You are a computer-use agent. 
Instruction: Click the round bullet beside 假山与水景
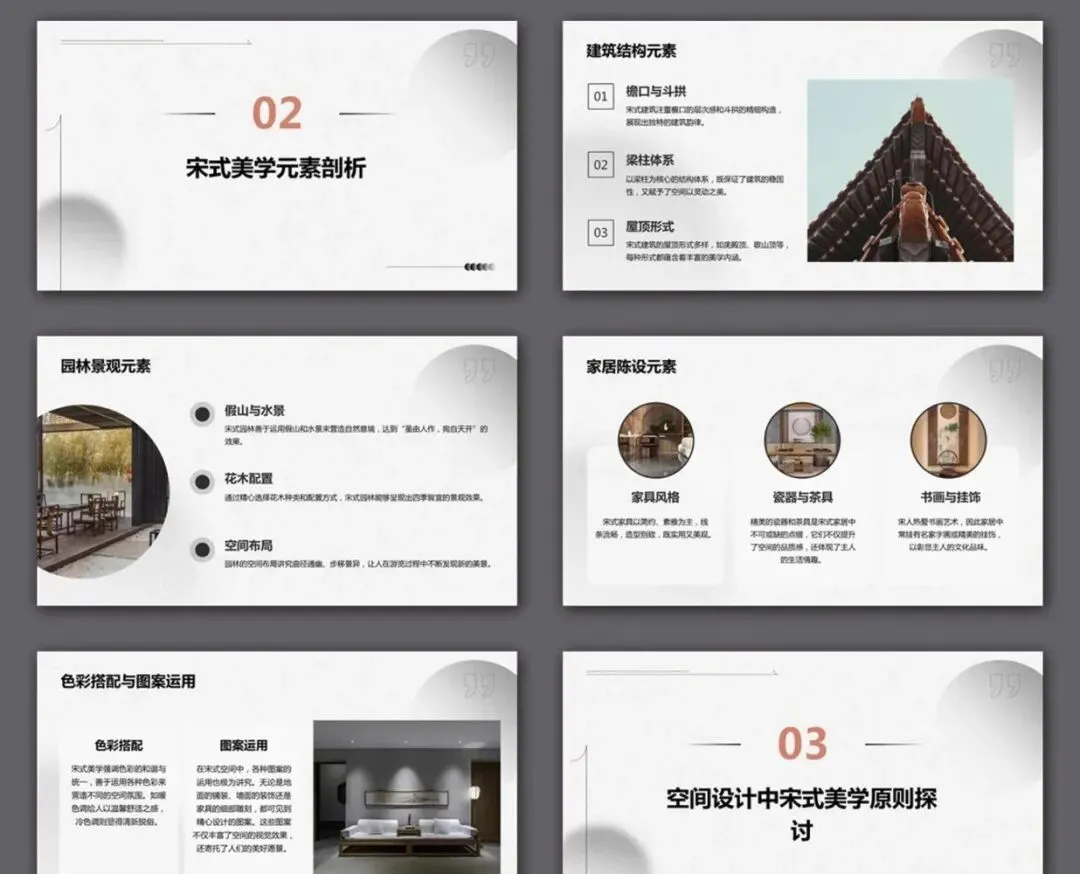point(202,415)
